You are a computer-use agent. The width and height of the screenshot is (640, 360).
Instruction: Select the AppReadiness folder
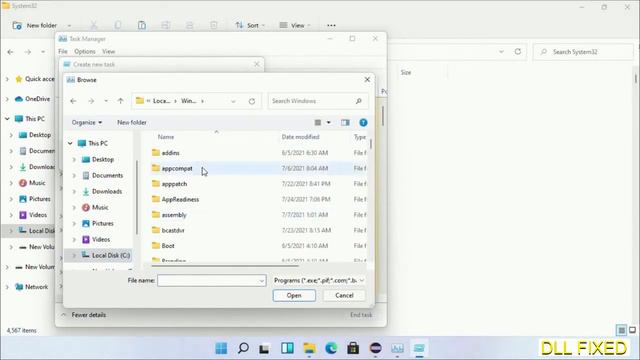click(180, 199)
